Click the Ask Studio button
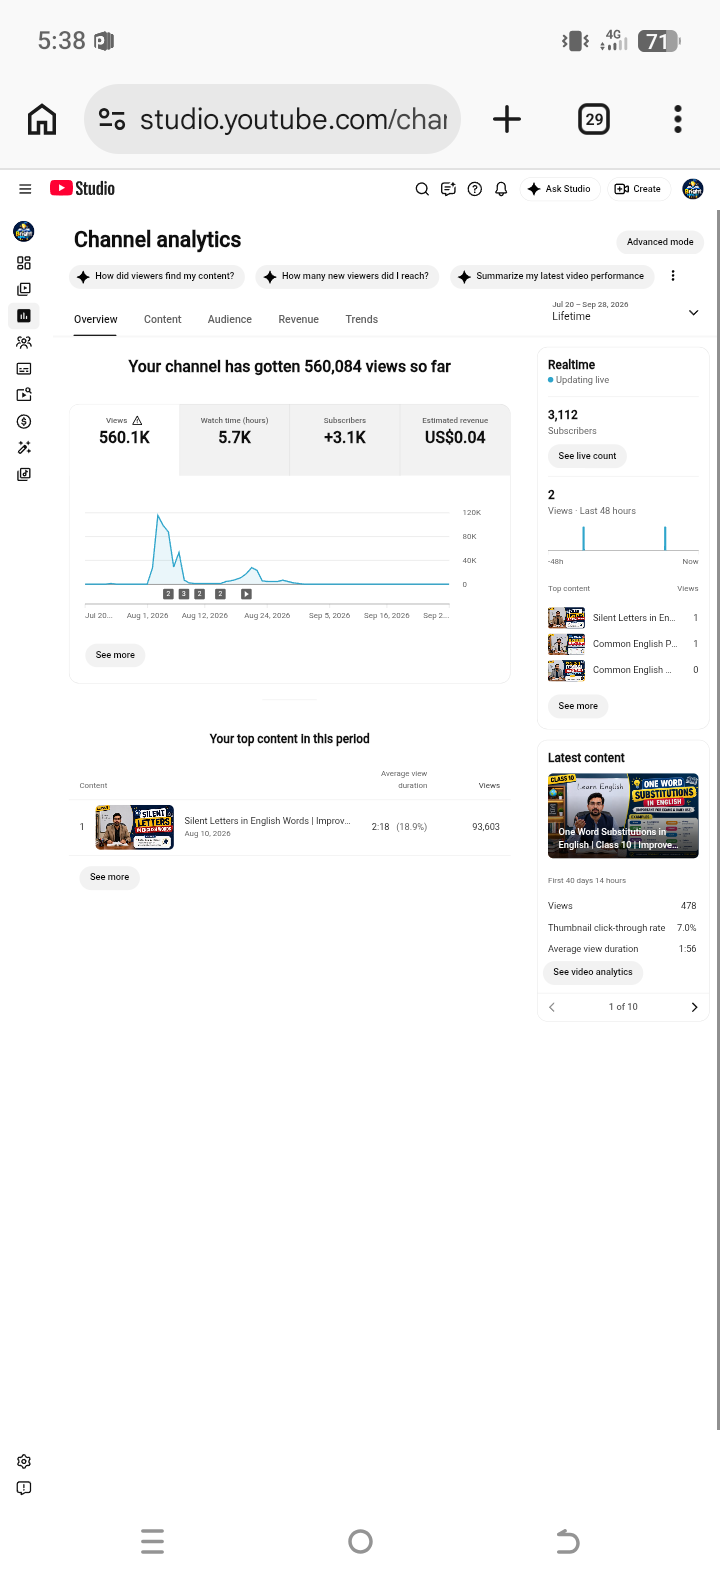 (x=560, y=188)
